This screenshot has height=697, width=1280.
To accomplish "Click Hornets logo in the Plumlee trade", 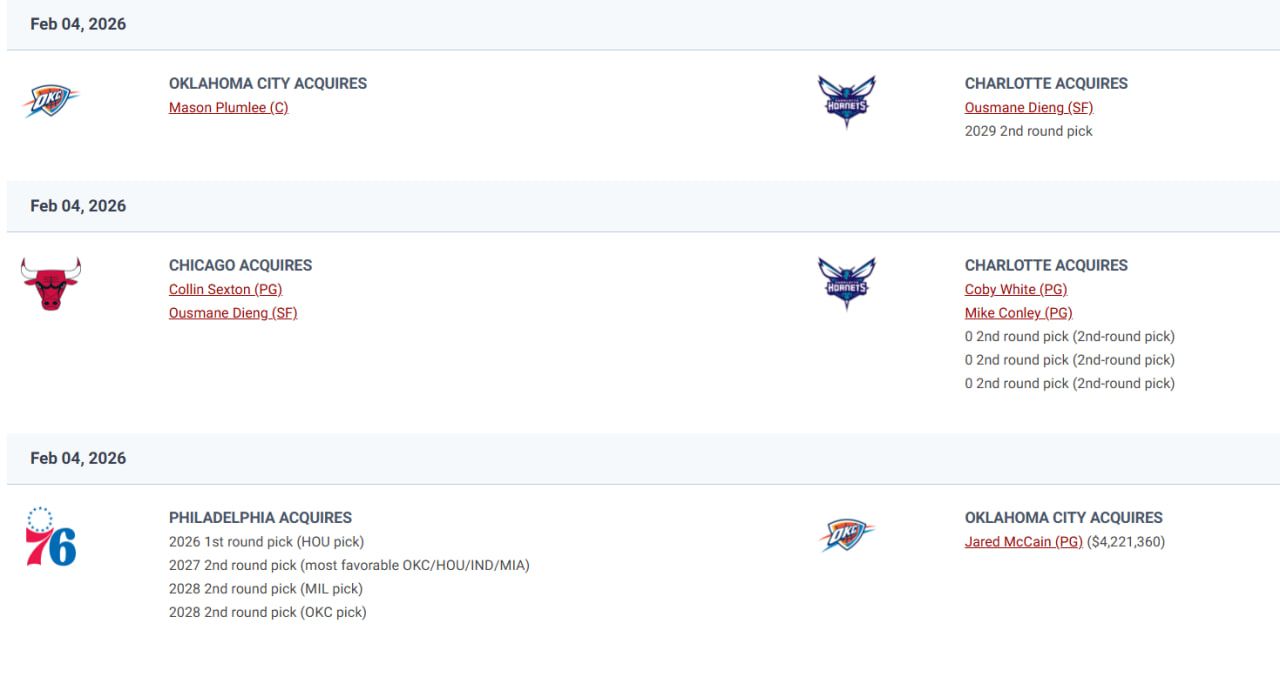I will (846, 100).
